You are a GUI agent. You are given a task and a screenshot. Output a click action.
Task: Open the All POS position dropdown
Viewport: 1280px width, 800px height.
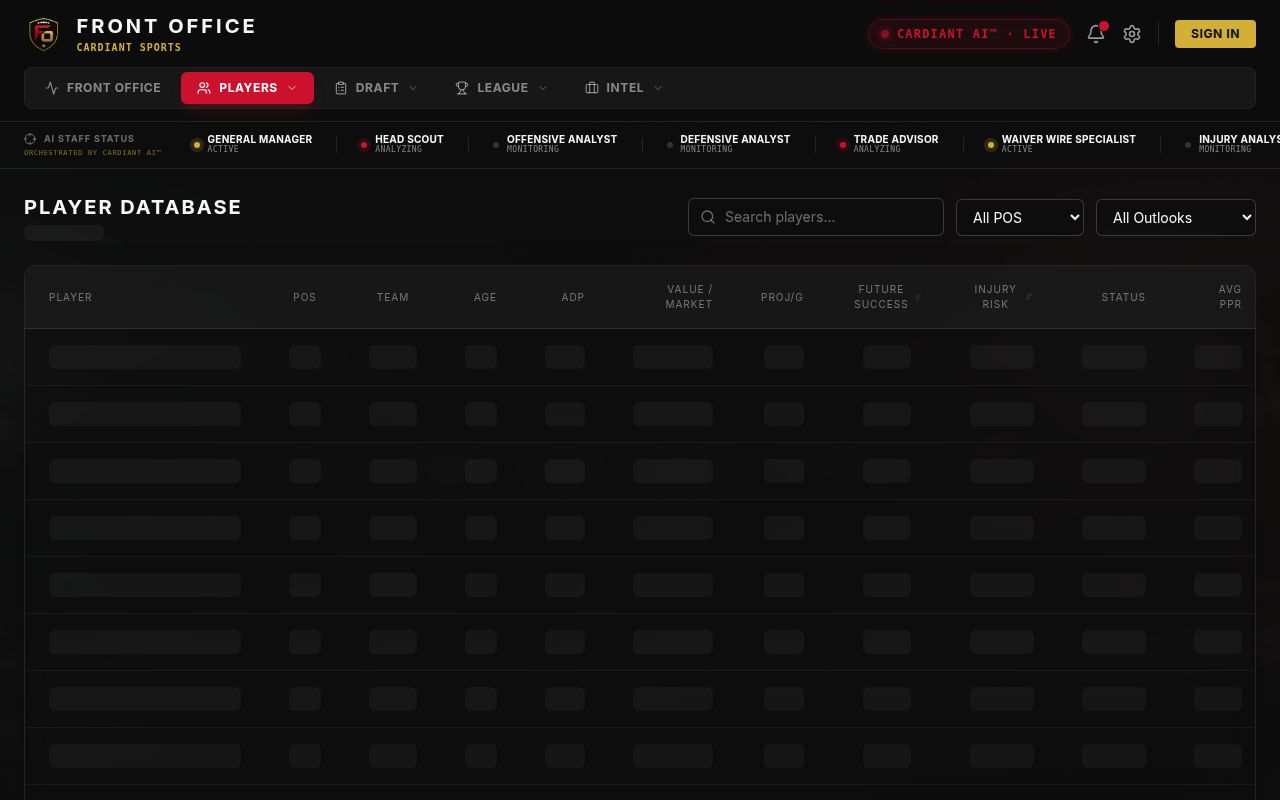[1020, 217]
